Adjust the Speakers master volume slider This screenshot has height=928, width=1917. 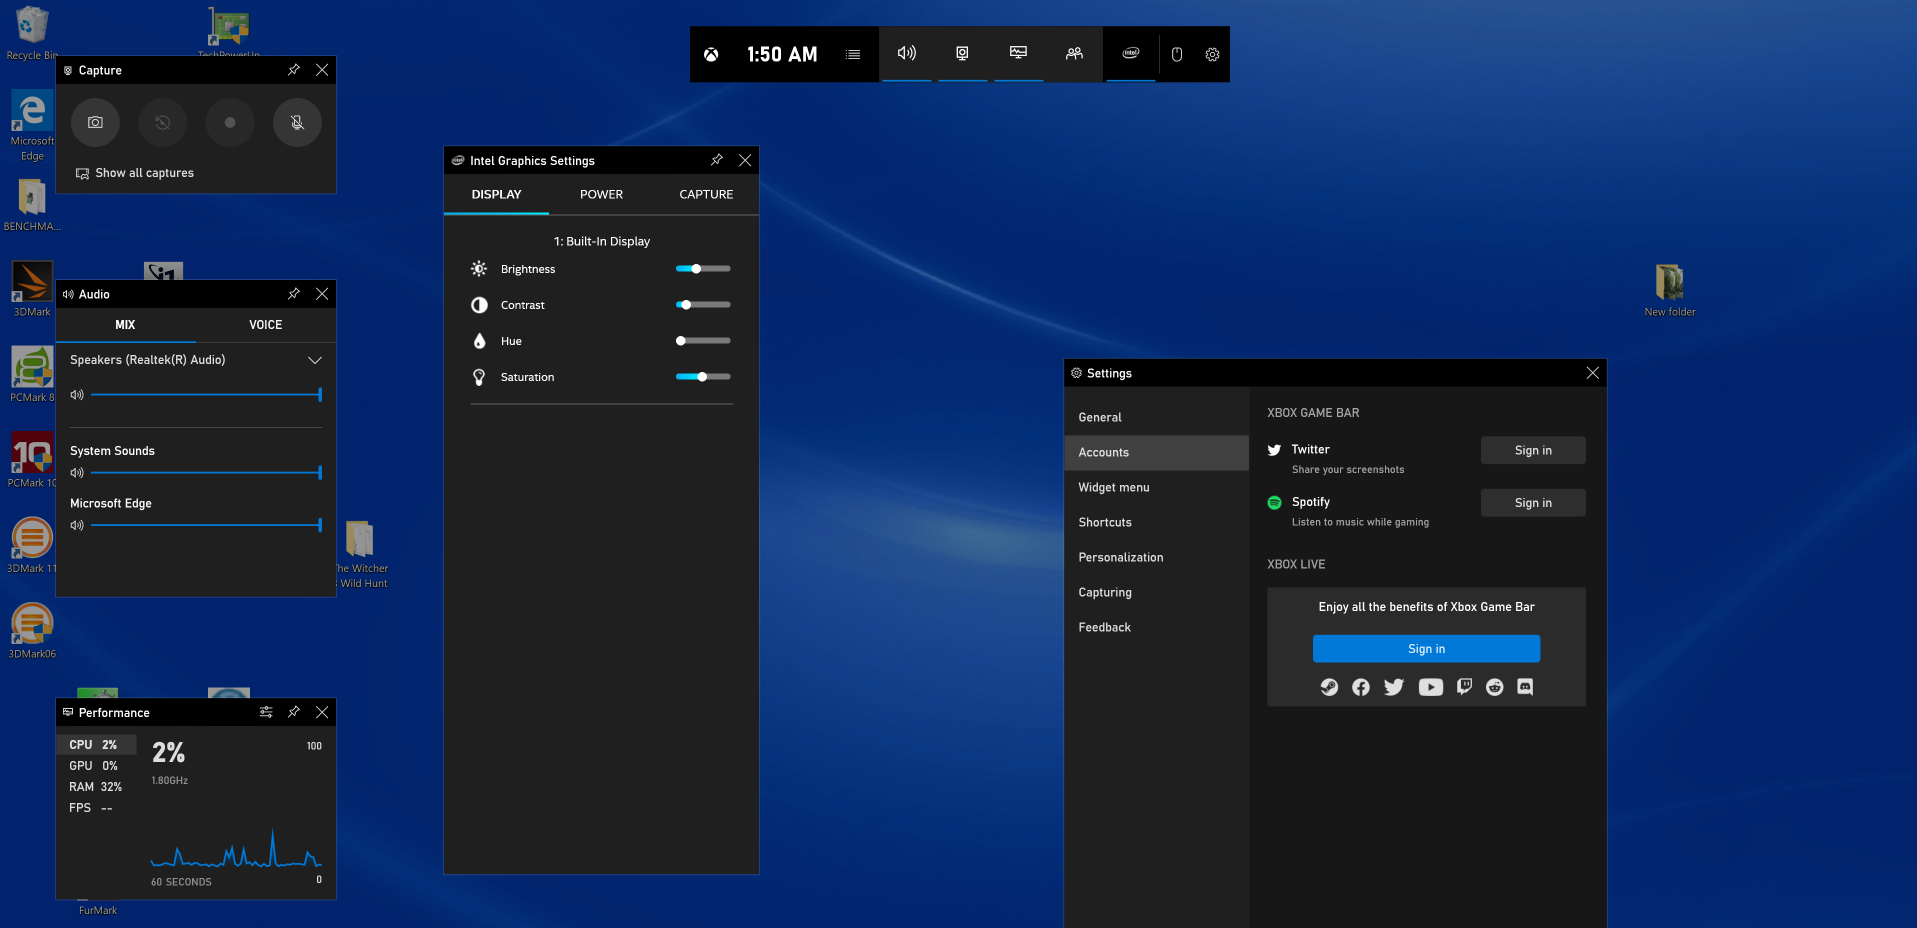point(206,395)
